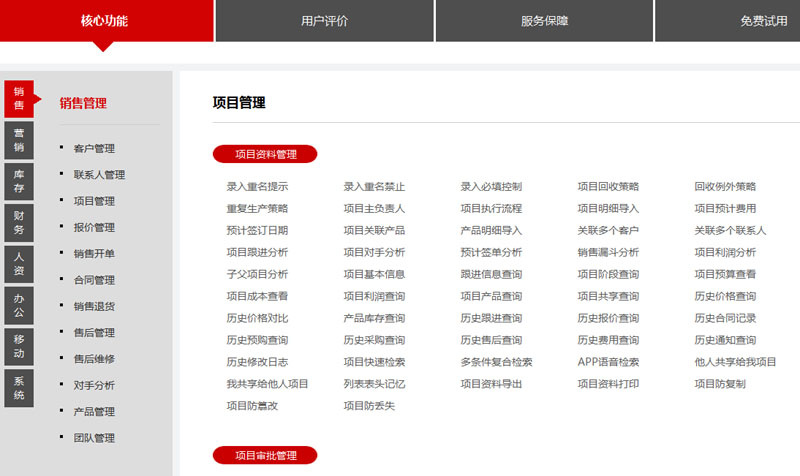Open the 录入重名提示 feature link
The height and width of the screenshot is (476, 800).
(x=257, y=187)
